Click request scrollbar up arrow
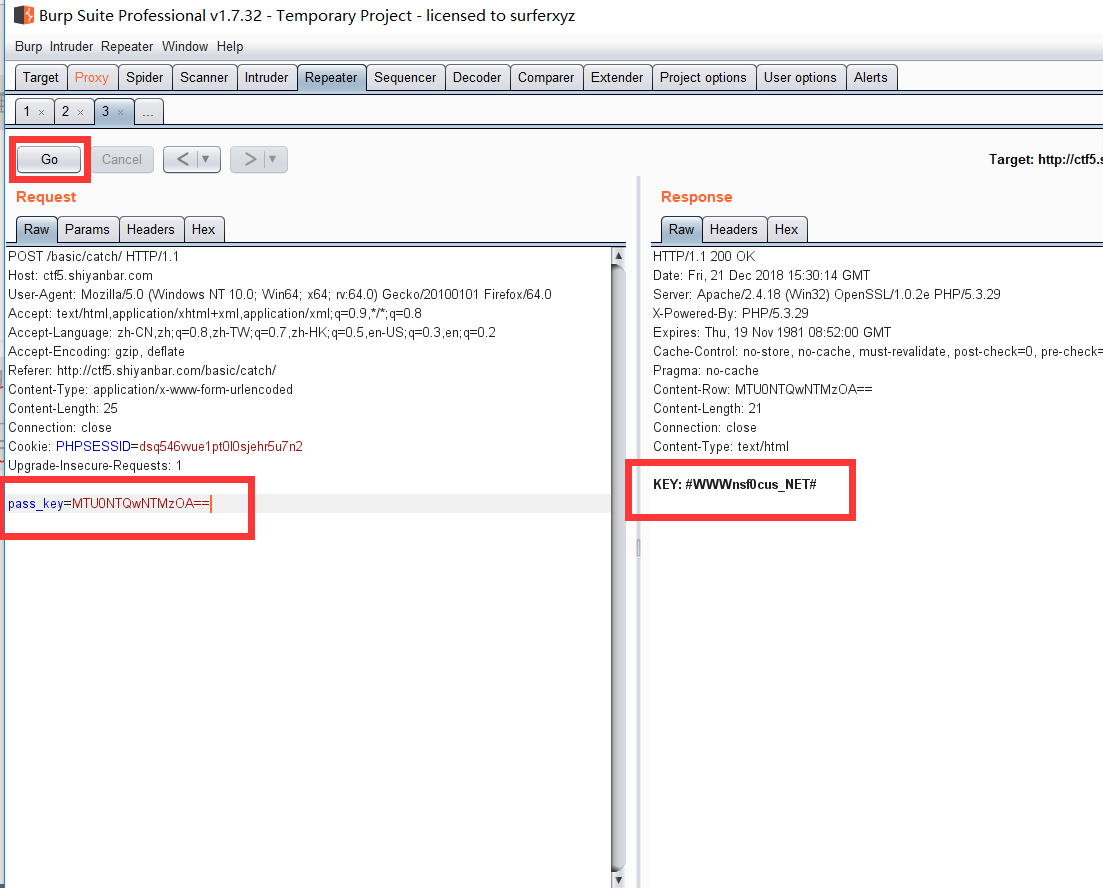The height and width of the screenshot is (888, 1103). [x=618, y=255]
